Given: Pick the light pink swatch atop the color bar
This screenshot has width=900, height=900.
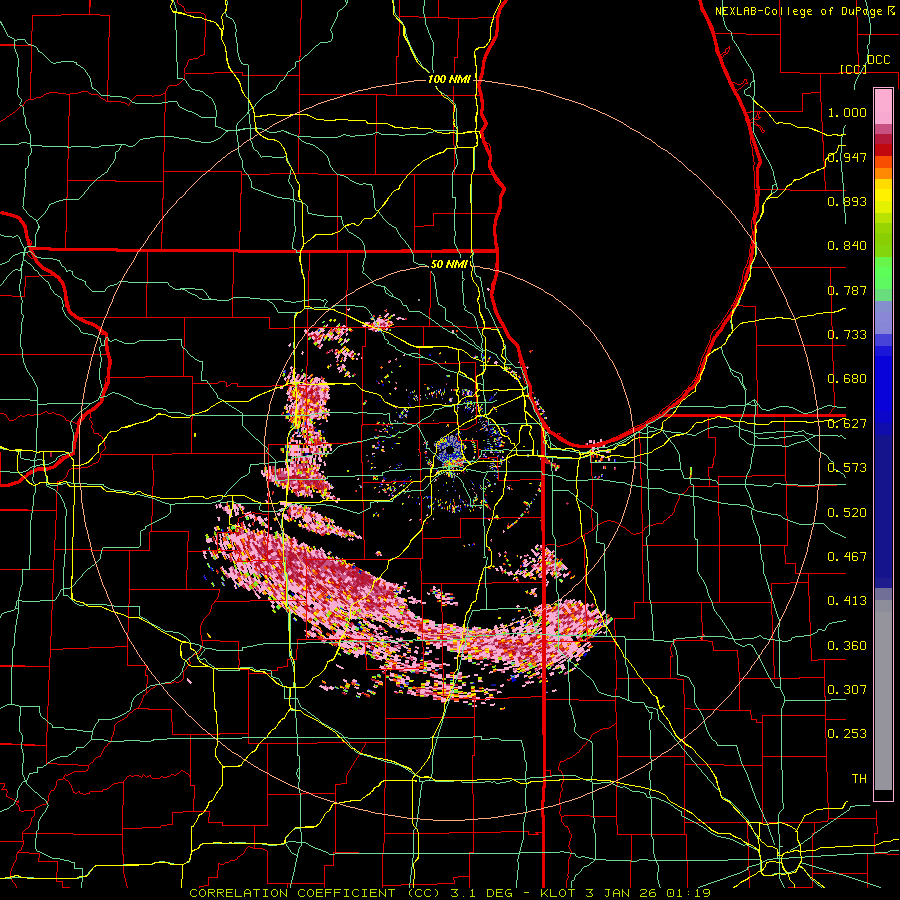Looking at the screenshot, I should pyautogui.click(x=883, y=106).
